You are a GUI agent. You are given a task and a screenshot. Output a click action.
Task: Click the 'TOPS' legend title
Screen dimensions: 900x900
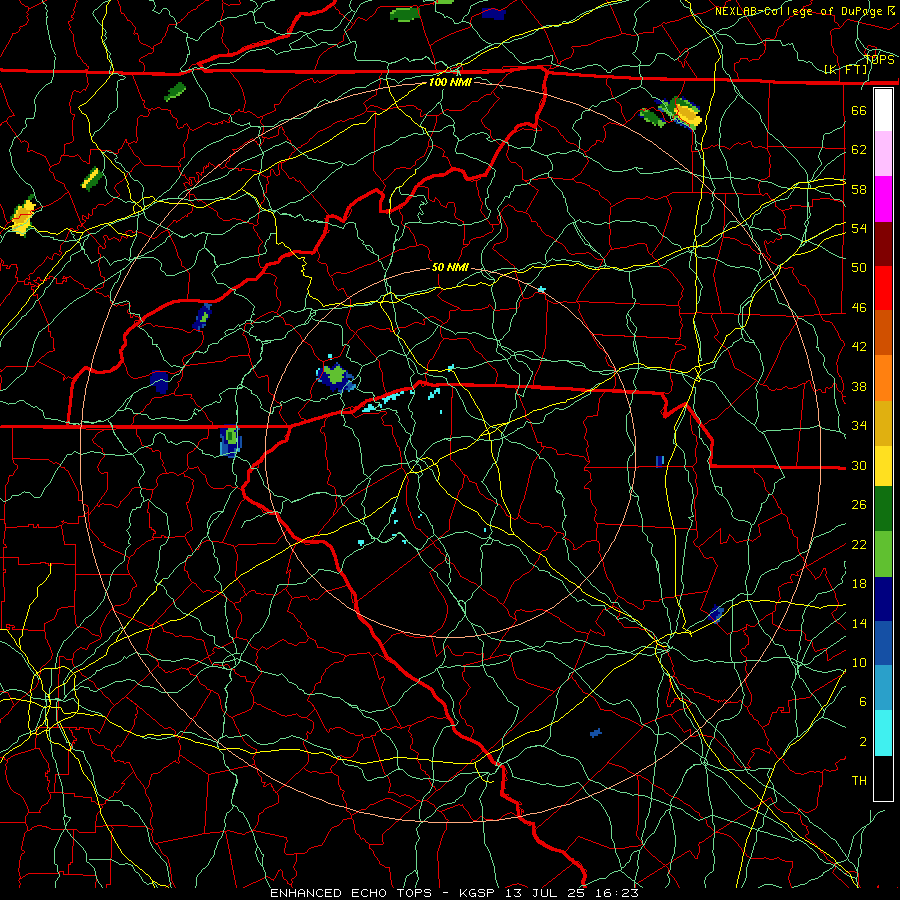(880, 60)
